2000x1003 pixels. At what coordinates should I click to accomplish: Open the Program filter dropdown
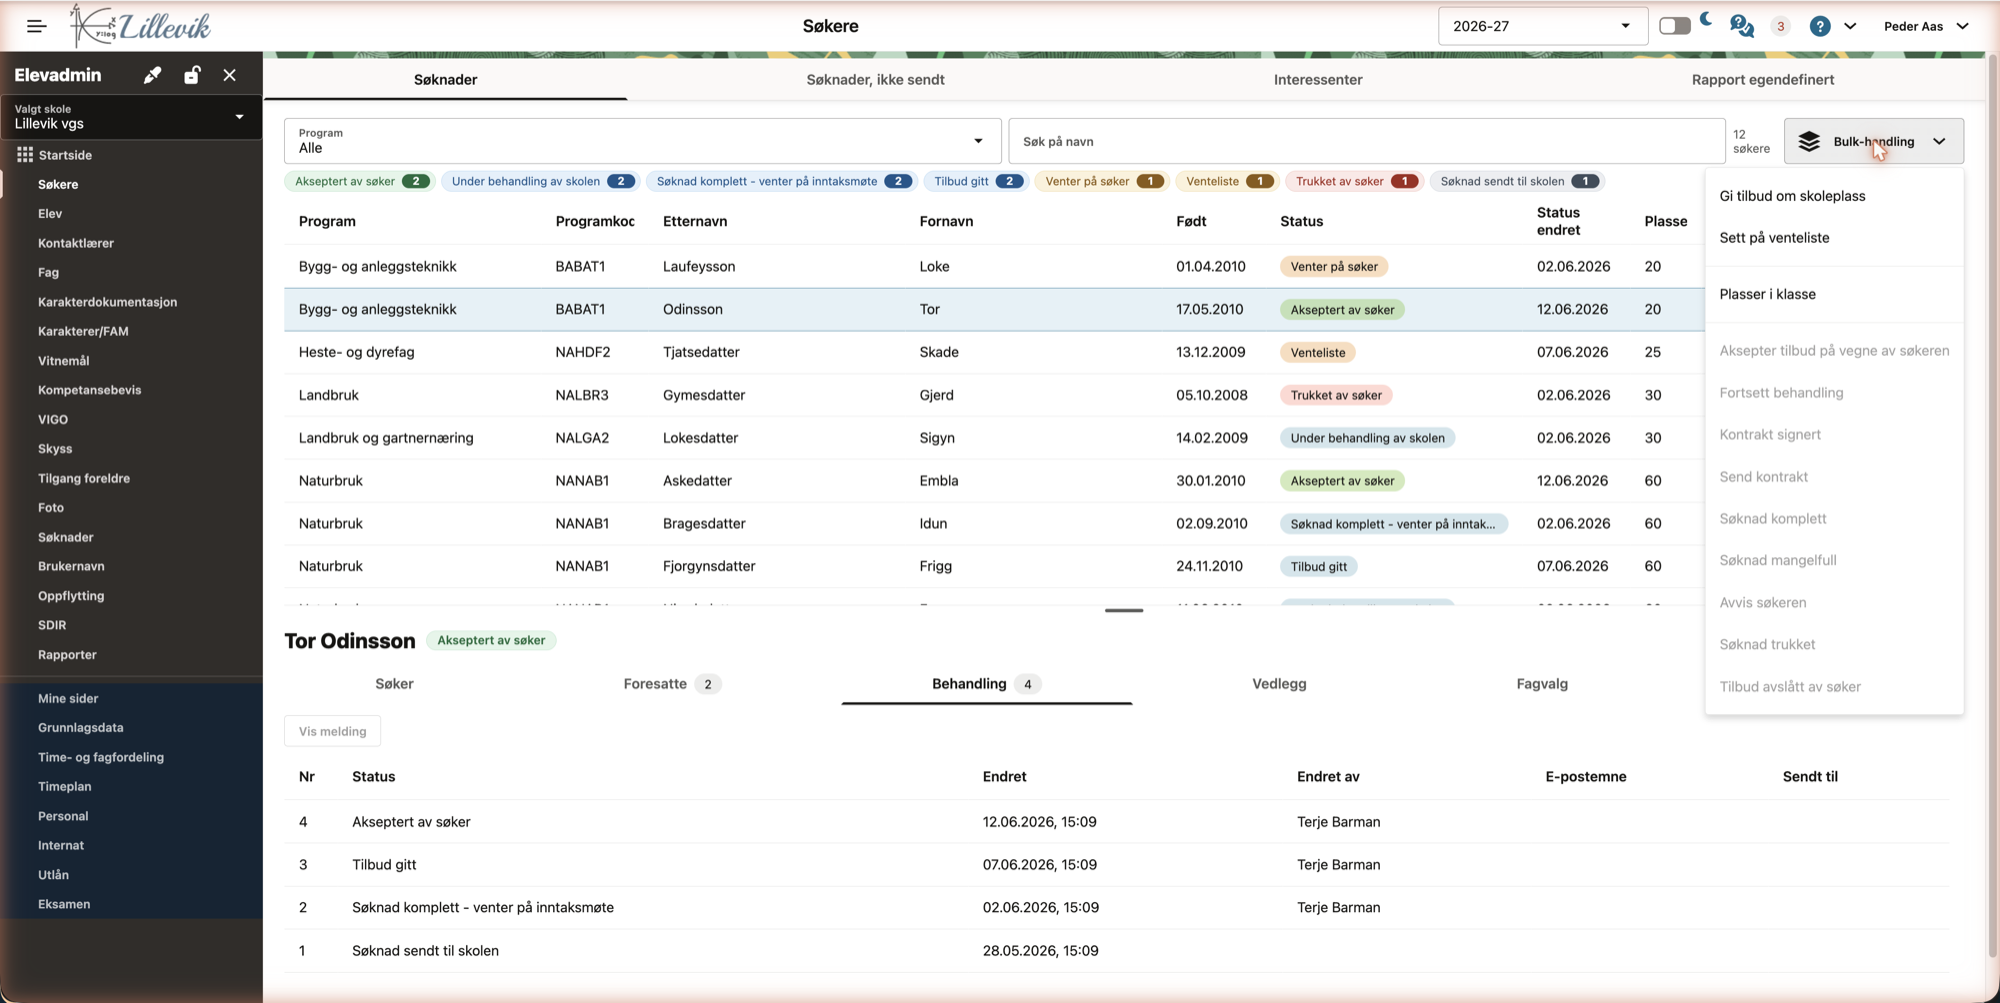click(642, 141)
